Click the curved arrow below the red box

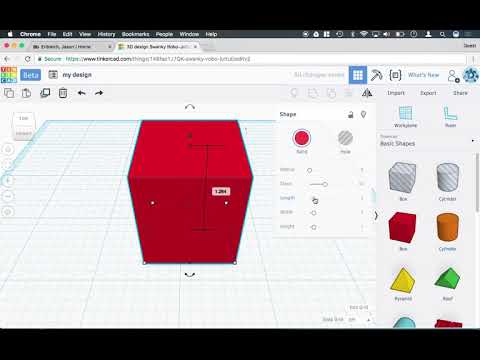tap(190, 275)
